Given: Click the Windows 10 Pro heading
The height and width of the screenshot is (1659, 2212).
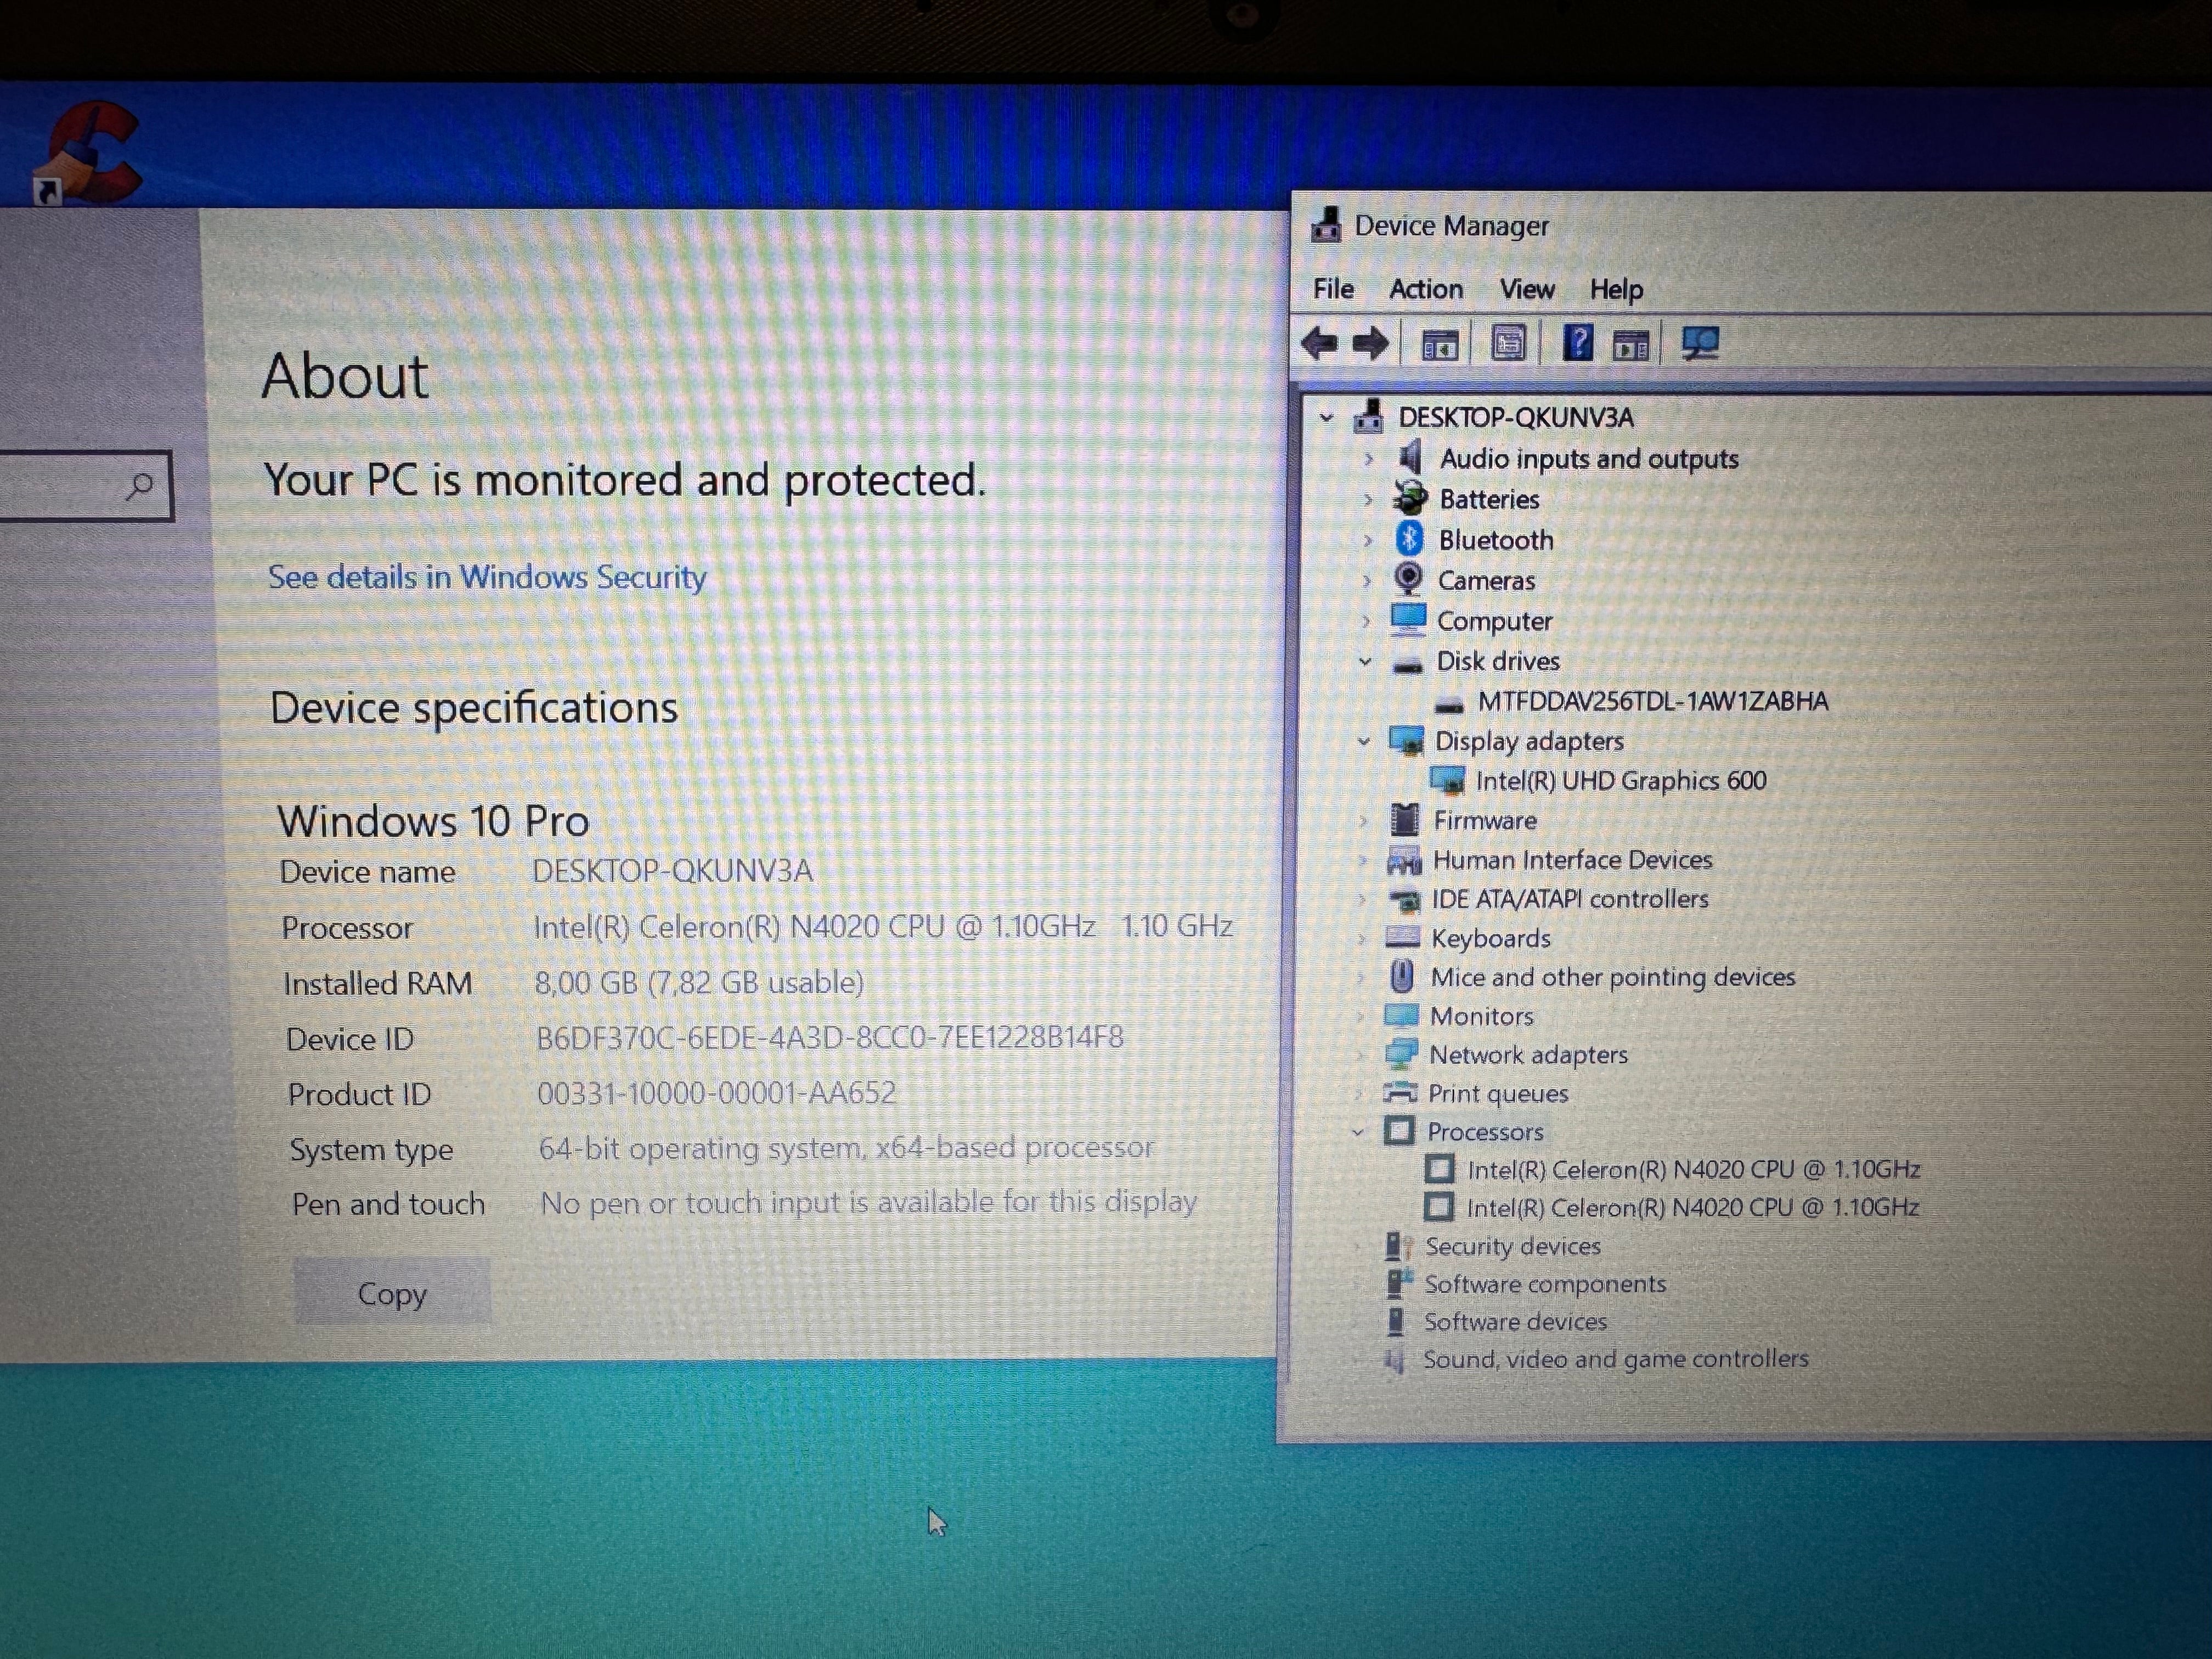Looking at the screenshot, I should point(433,821).
